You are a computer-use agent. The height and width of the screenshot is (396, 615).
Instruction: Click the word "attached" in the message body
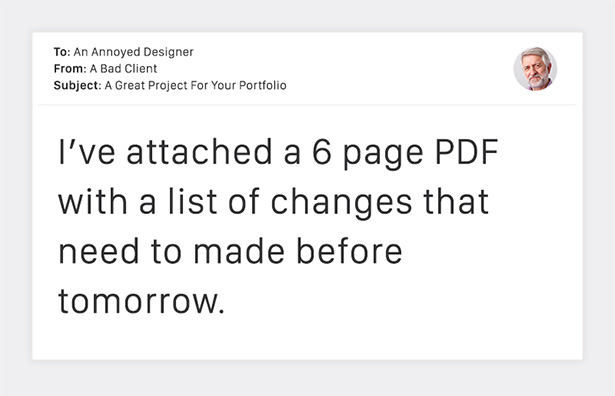199,152
